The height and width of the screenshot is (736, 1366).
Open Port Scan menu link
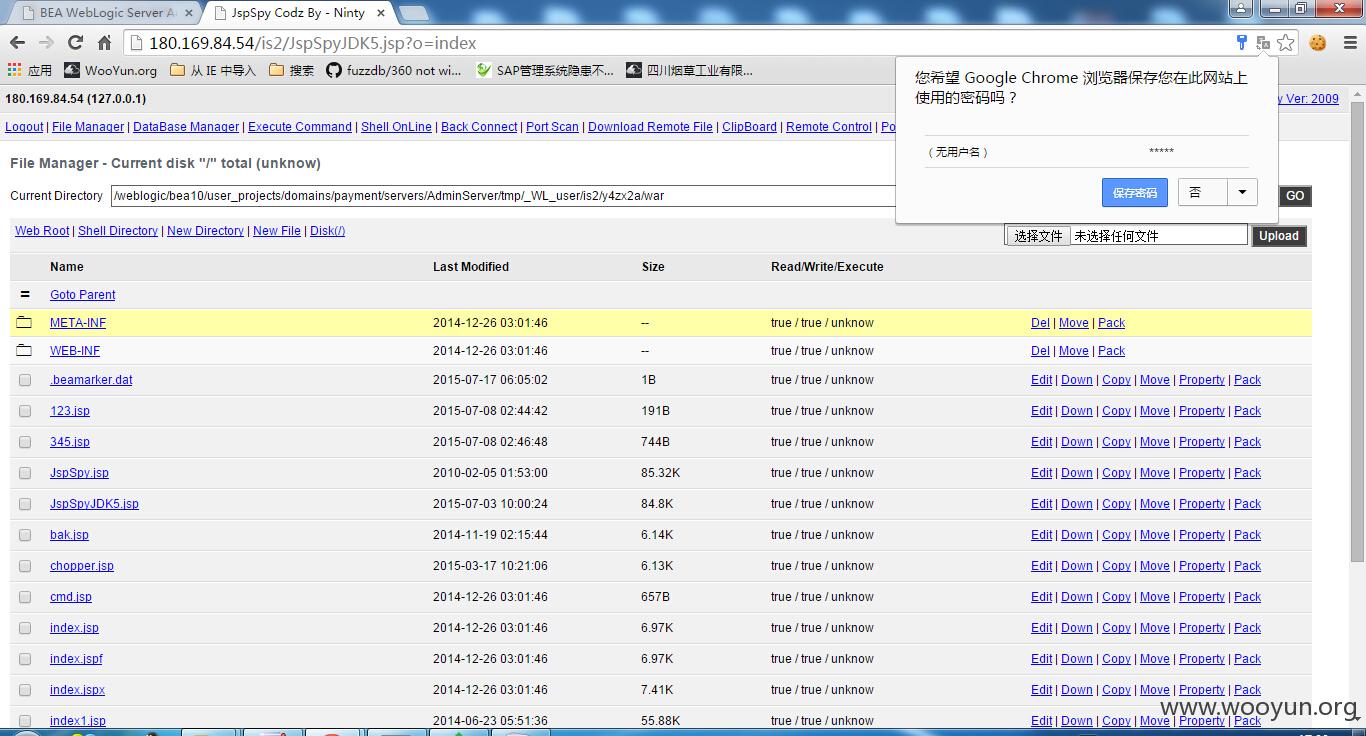click(x=552, y=127)
